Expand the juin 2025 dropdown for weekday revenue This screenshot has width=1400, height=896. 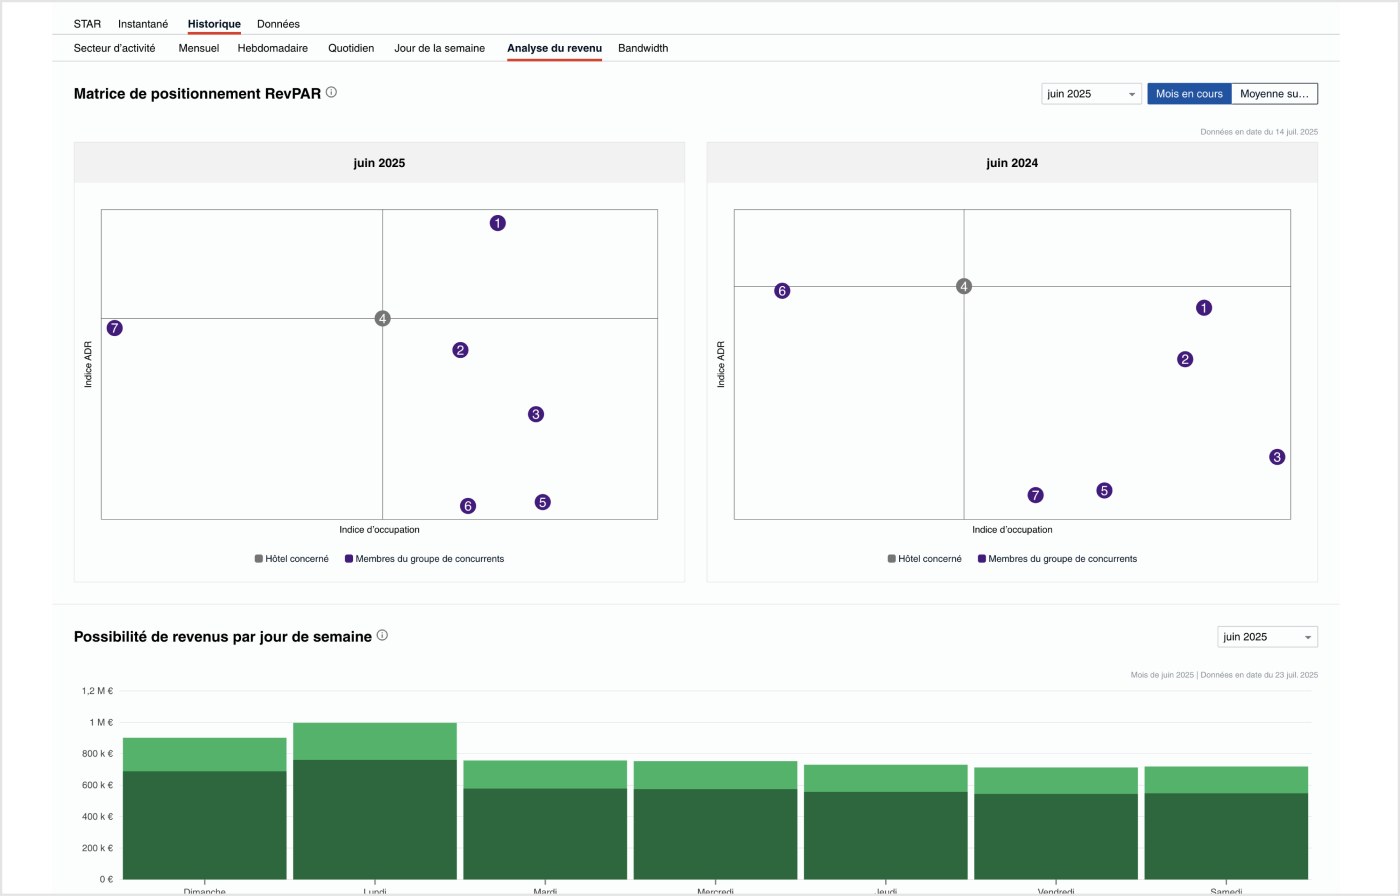coord(1267,637)
